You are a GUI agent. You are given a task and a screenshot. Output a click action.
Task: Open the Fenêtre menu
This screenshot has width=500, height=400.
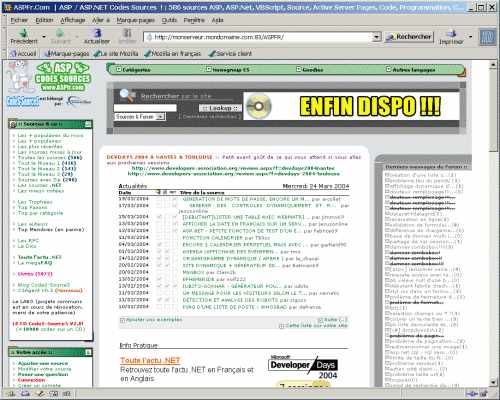(x=194, y=20)
